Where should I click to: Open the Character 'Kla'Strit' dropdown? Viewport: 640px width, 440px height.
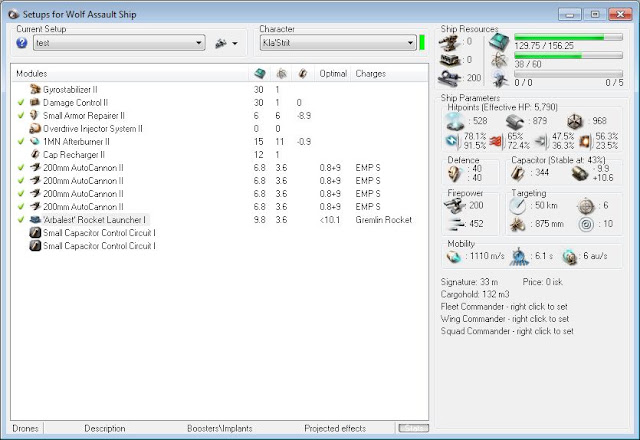pyautogui.click(x=338, y=43)
